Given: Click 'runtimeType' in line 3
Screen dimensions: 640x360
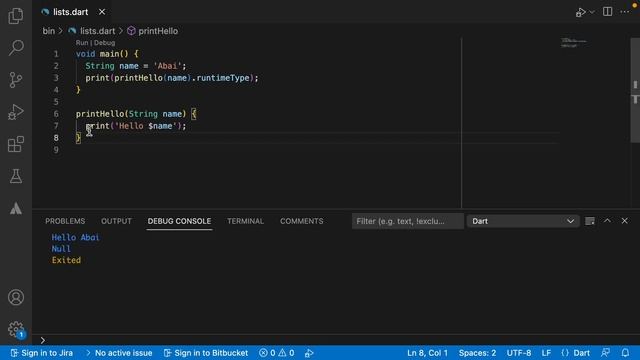Looking at the screenshot, I should tap(223, 78).
